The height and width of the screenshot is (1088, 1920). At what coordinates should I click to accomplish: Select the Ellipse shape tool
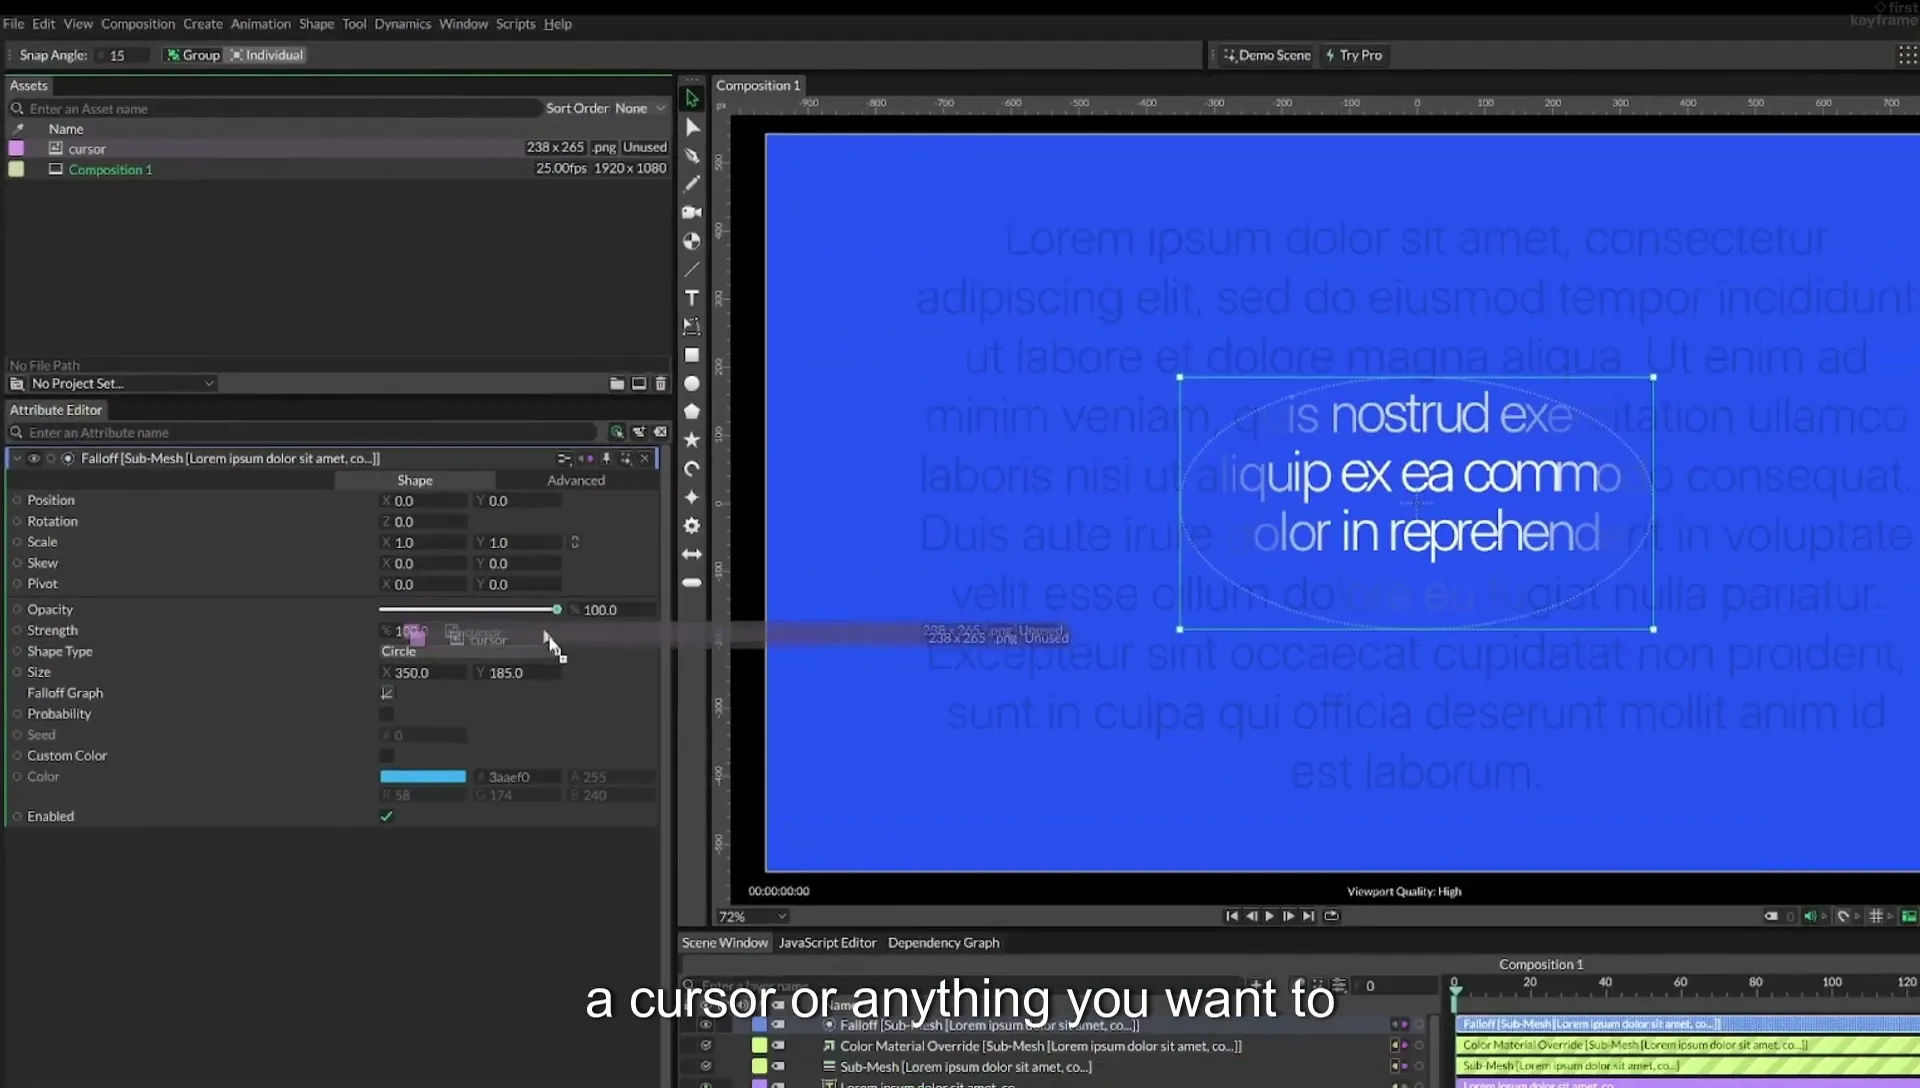(x=691, y=383)
